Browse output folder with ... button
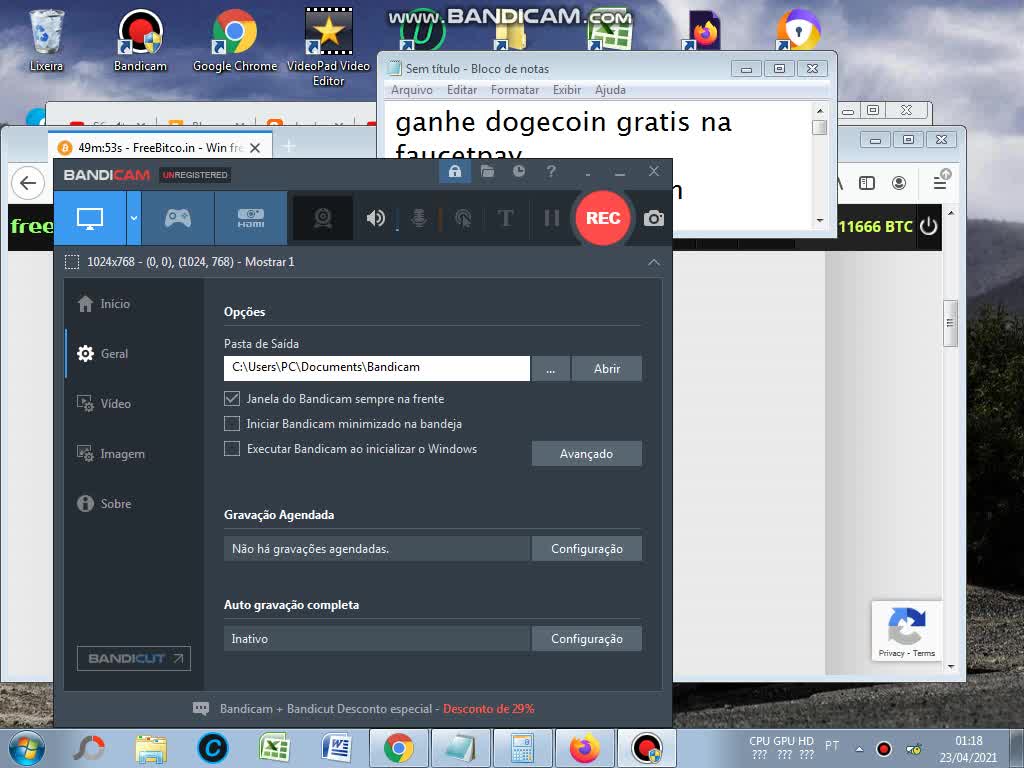The height and width of the screenshot is (768, 1024). coord(551,368)
